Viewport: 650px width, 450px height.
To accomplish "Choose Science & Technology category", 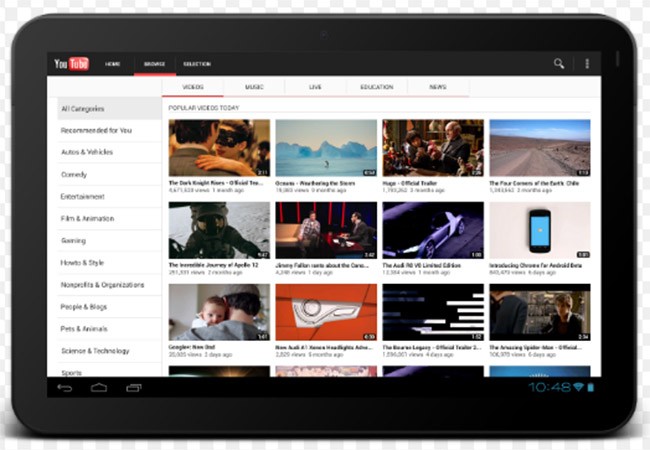I will pos(109,351).
